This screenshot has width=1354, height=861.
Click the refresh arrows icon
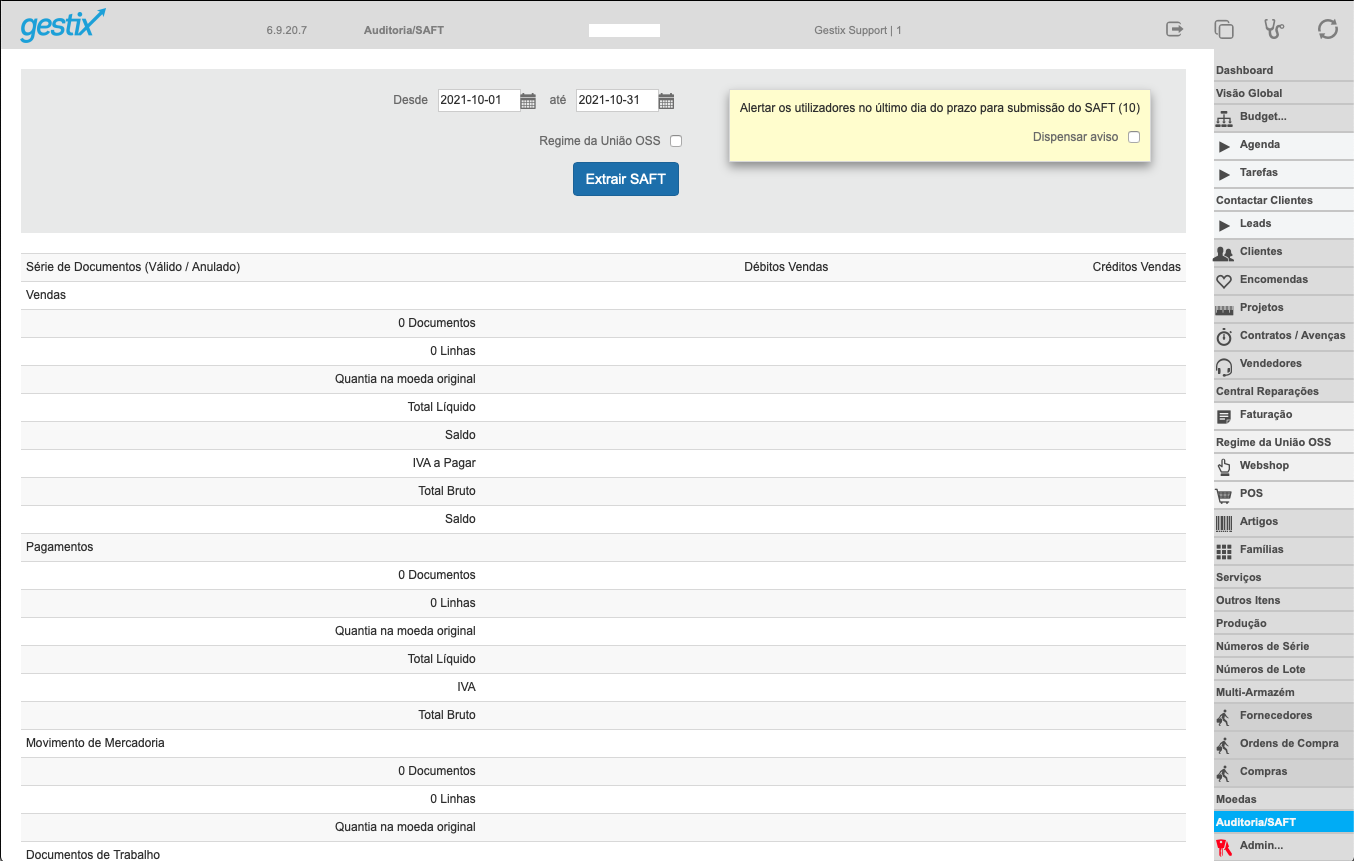(x=1328, y=29)
